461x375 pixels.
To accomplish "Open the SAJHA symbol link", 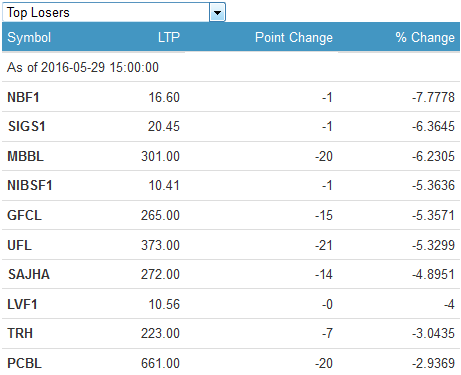I will coord(29,274).
